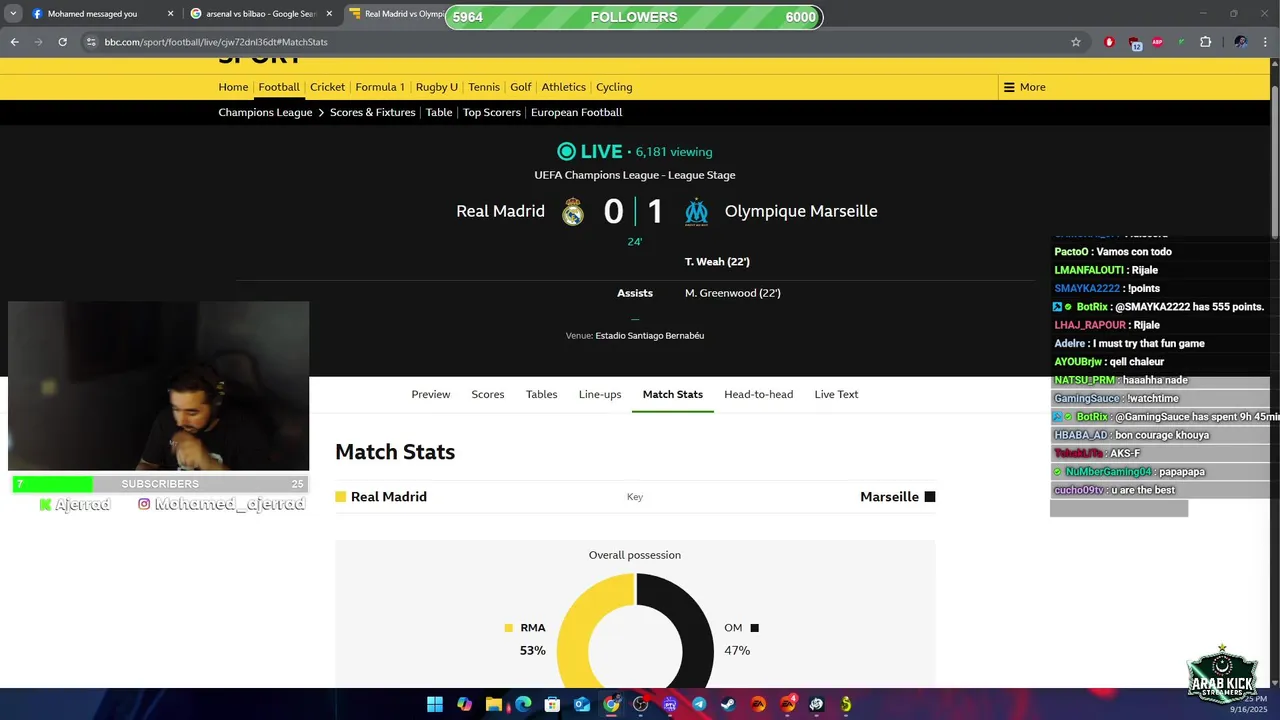
Task: Click the browser forward arrow
Action: (38, 42)
